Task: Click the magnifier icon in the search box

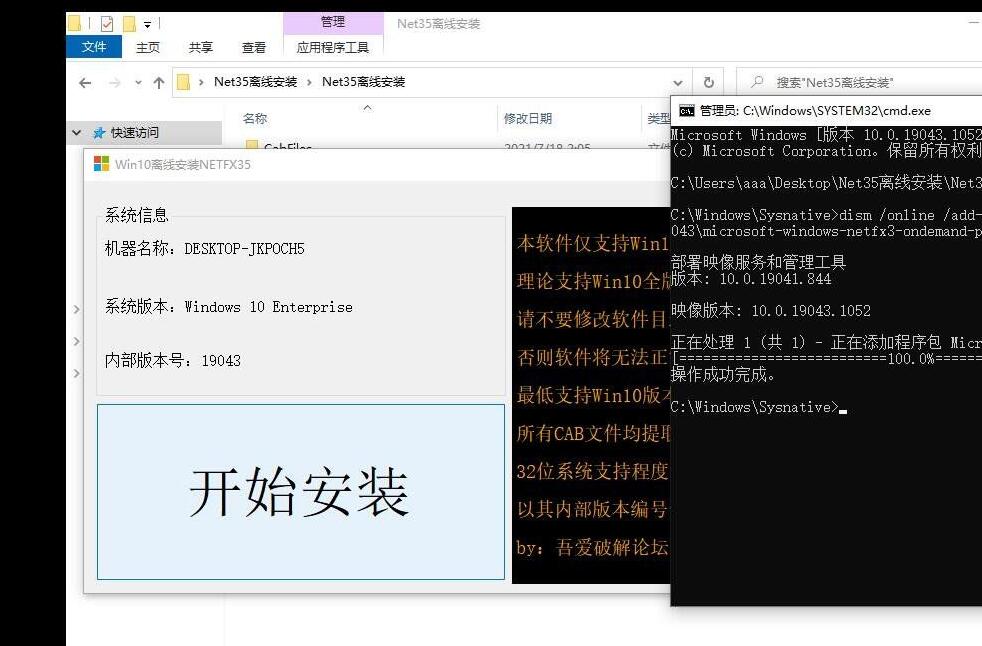Action: (758, 82)
